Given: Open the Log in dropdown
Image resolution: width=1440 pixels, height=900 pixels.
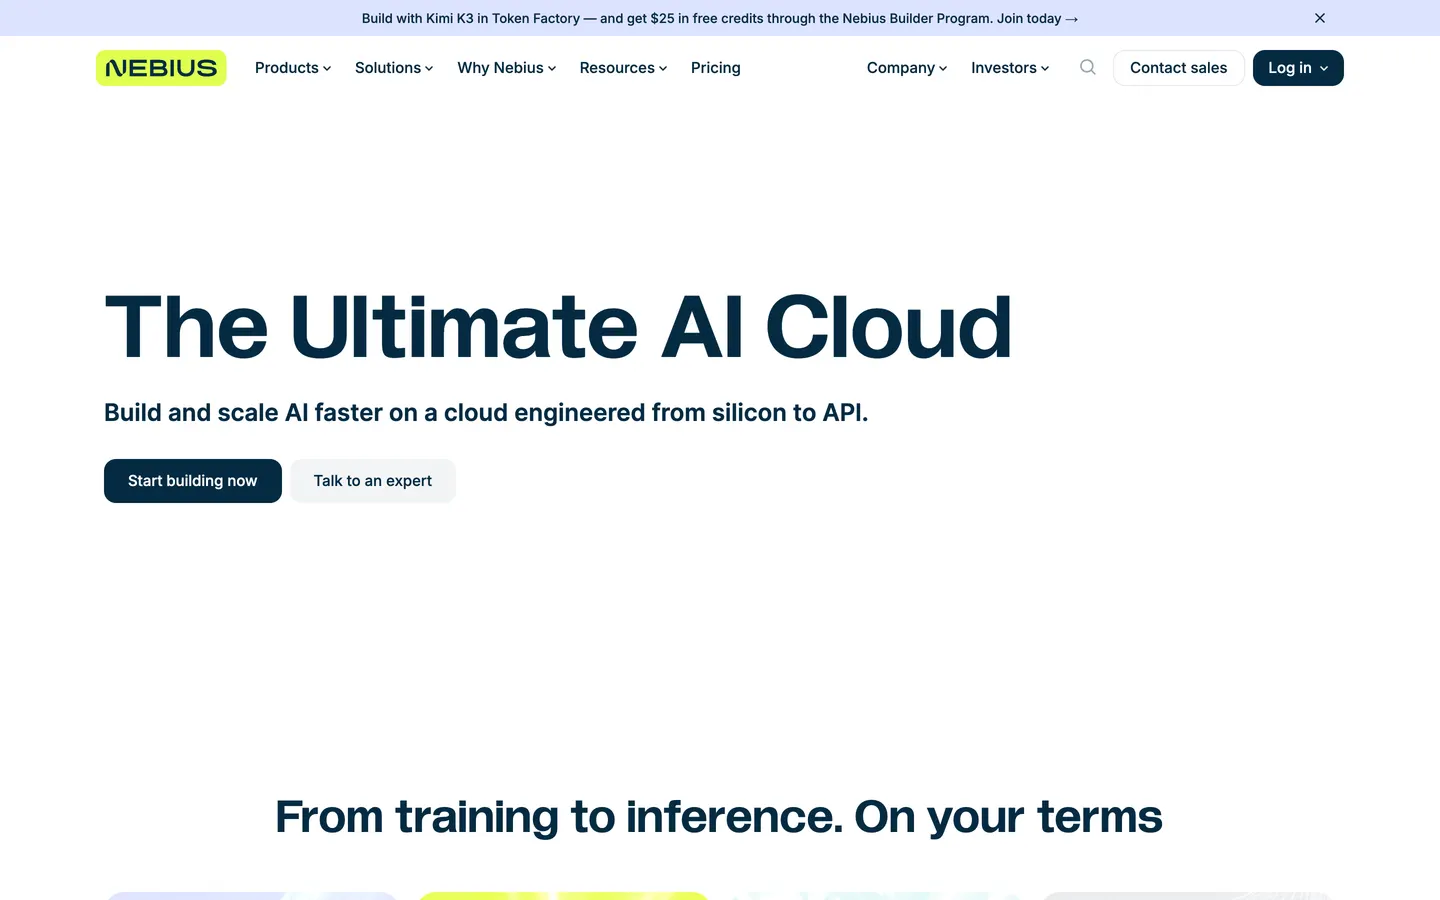Looking at the screenshot, I should [x=1298, y=68].
